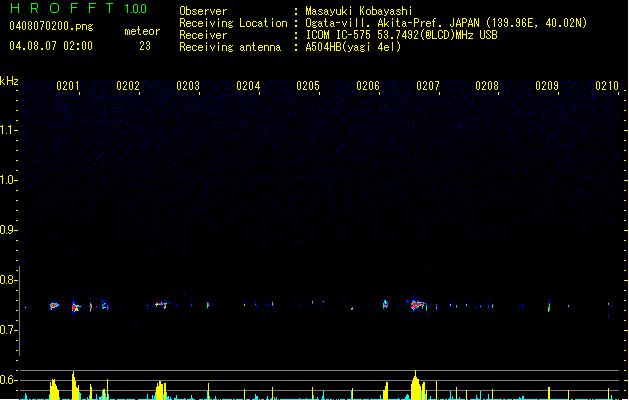Click the Ogata-vill. Akita-Pref. JAPAN location text

tap(446, 23)
